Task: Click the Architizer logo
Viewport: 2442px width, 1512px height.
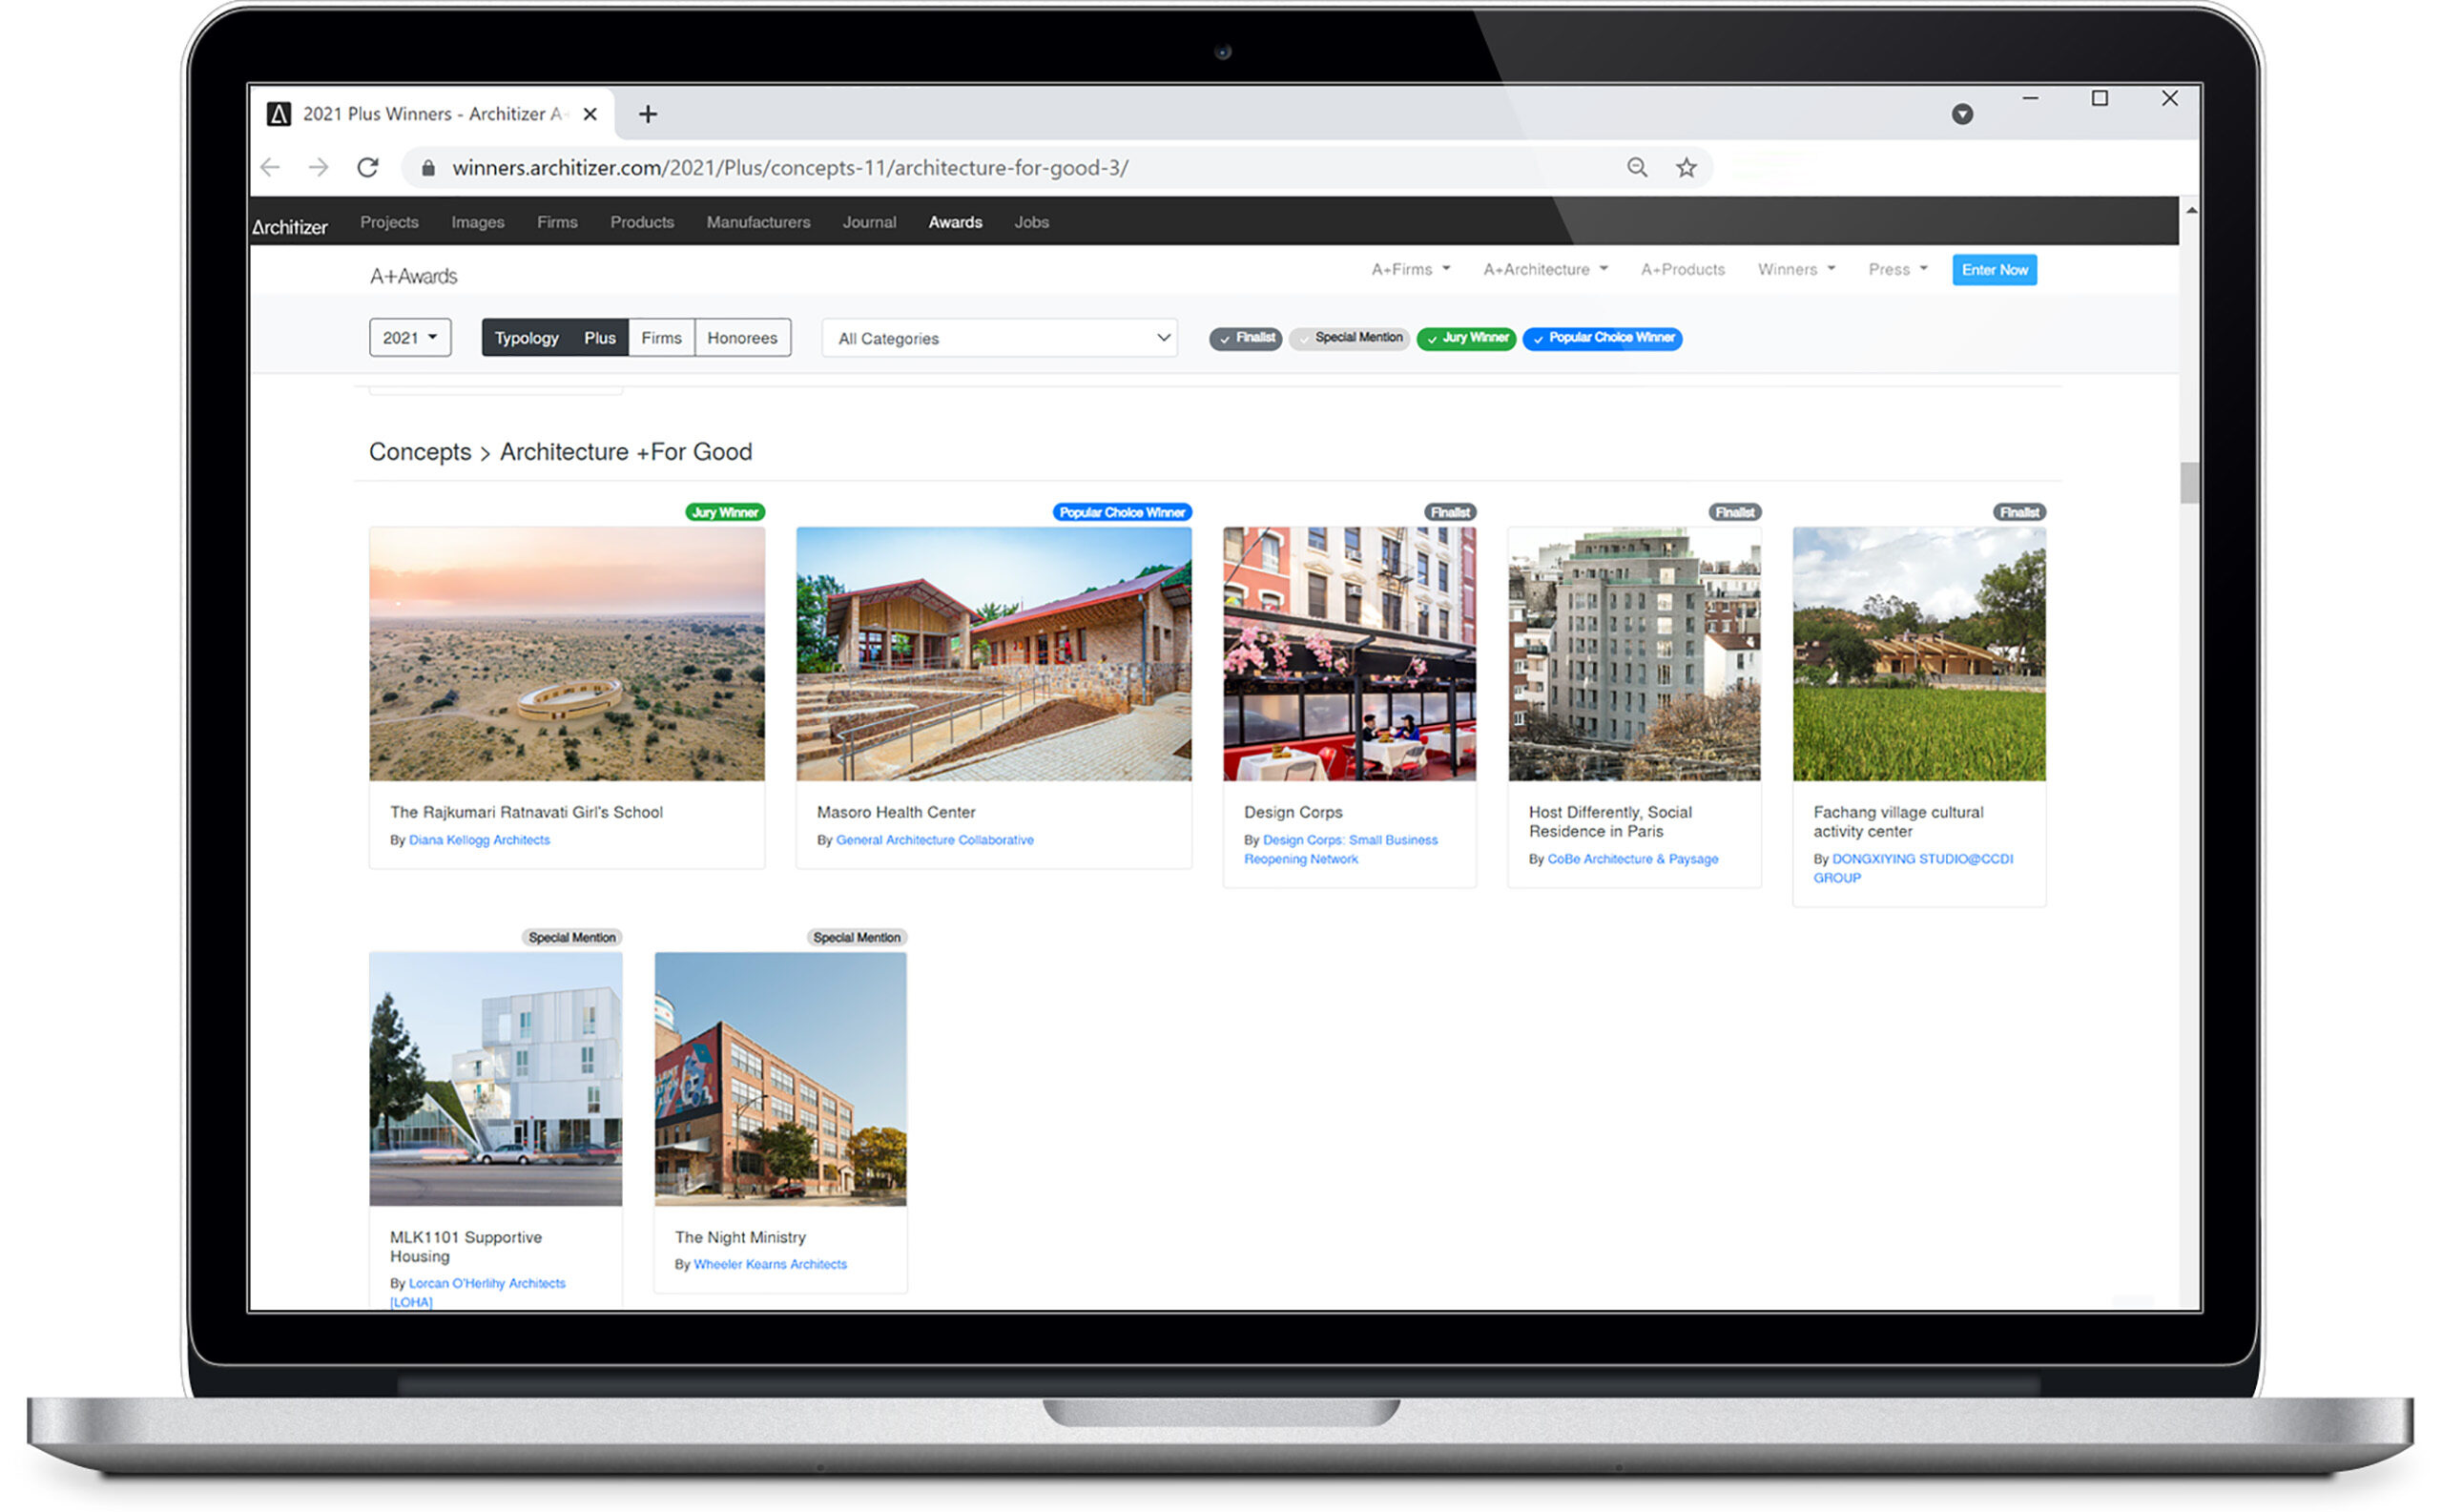Action: pyautogui.click(x=290, y=227)
